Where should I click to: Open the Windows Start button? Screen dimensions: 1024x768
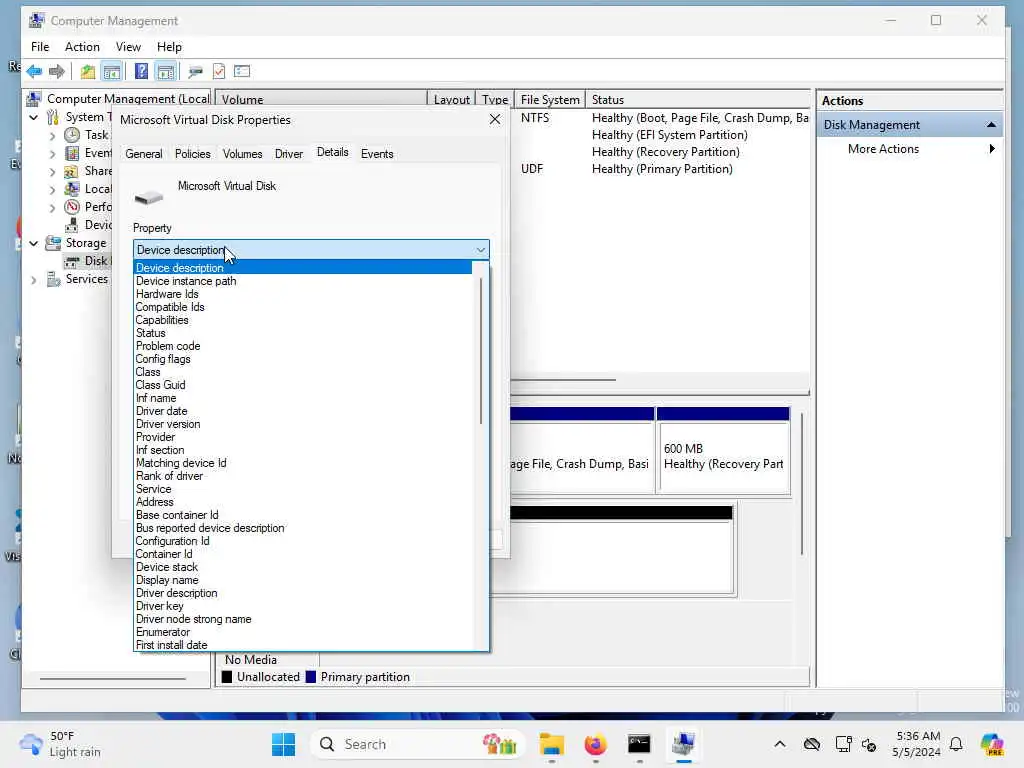[x=283, y=744]
